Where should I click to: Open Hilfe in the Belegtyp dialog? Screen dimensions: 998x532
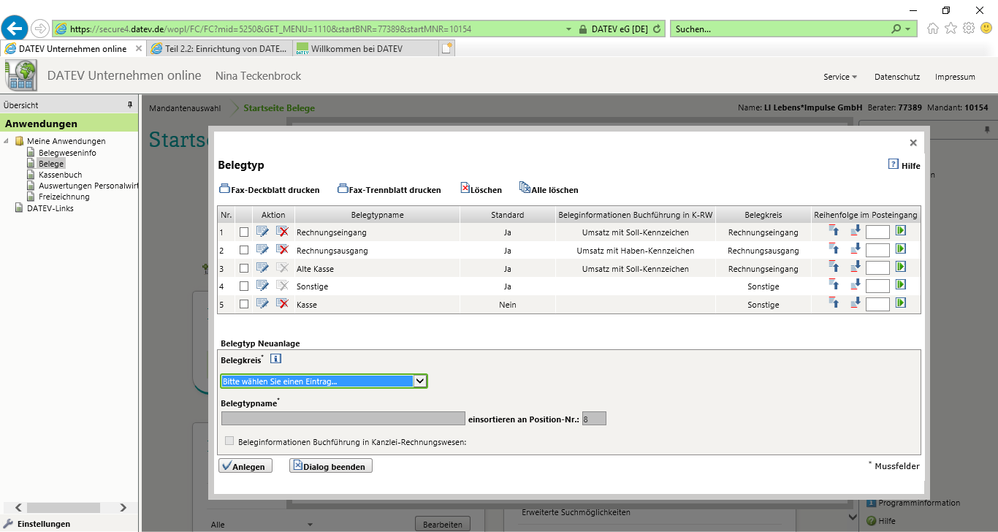coord(904,165)
